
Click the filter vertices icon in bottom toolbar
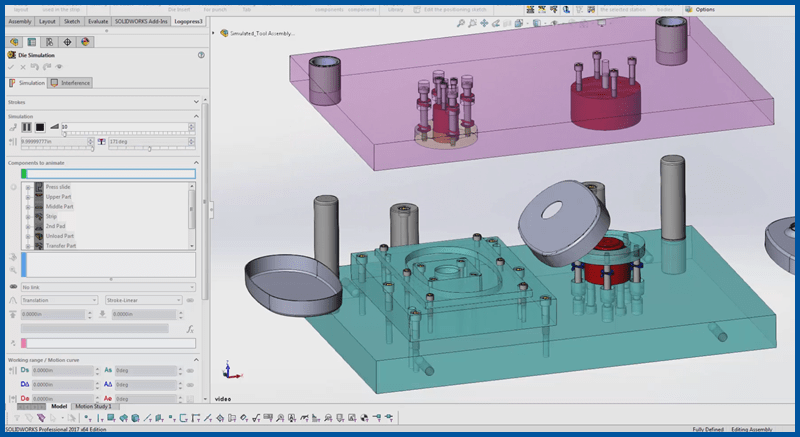click(x=88, y=418)
